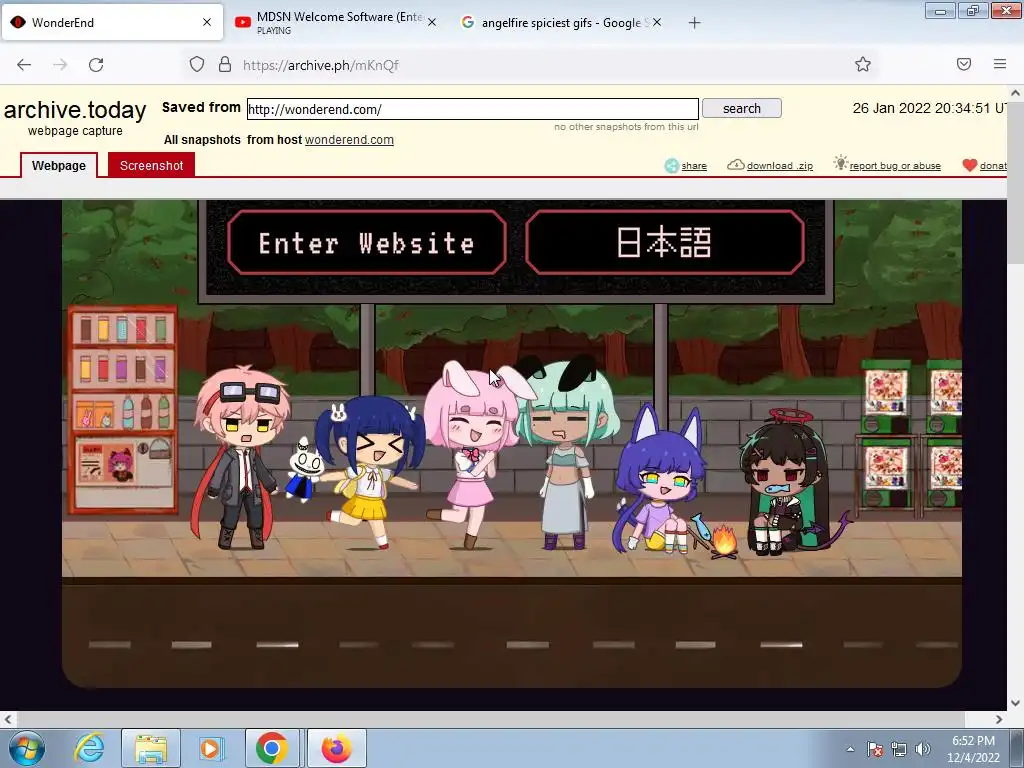1024x768 pixels.
Task: Open the wonderend.com host link
Action: pos(349,140)
